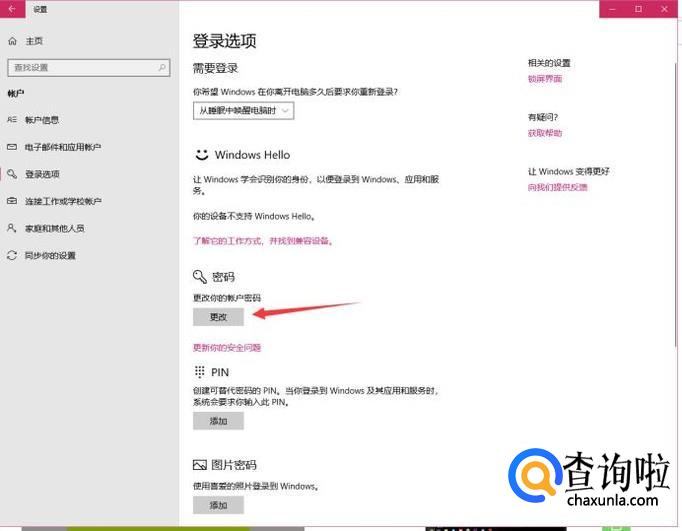The width and height of the screenshot is (682, 531).
Task: Click the 更改你的帐户密码 text
Action: point(227,298)
